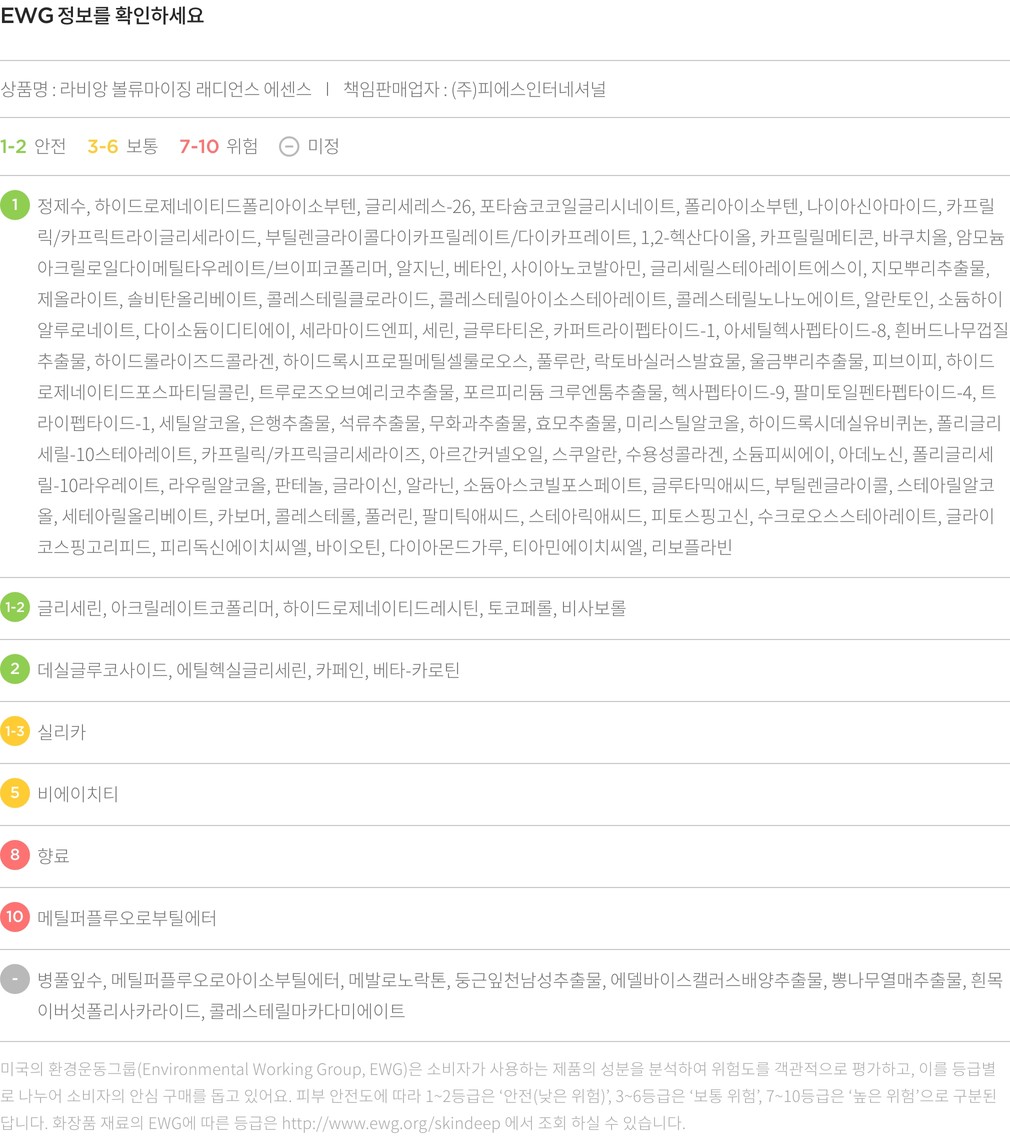Click the 향료 ingredient
This screenshot has width=1010, height=1139.
pos(53,856)
